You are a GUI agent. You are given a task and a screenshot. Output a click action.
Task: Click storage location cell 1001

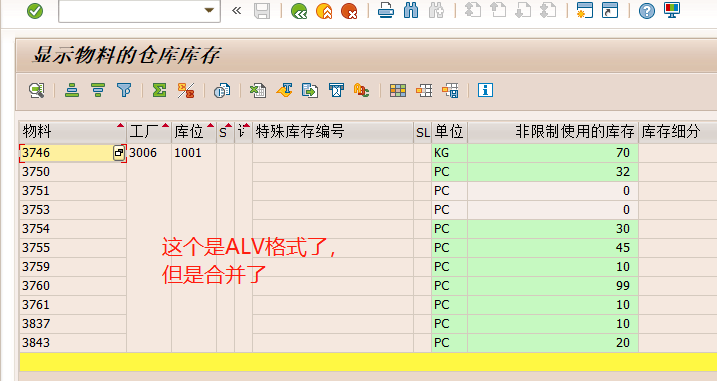194,153
